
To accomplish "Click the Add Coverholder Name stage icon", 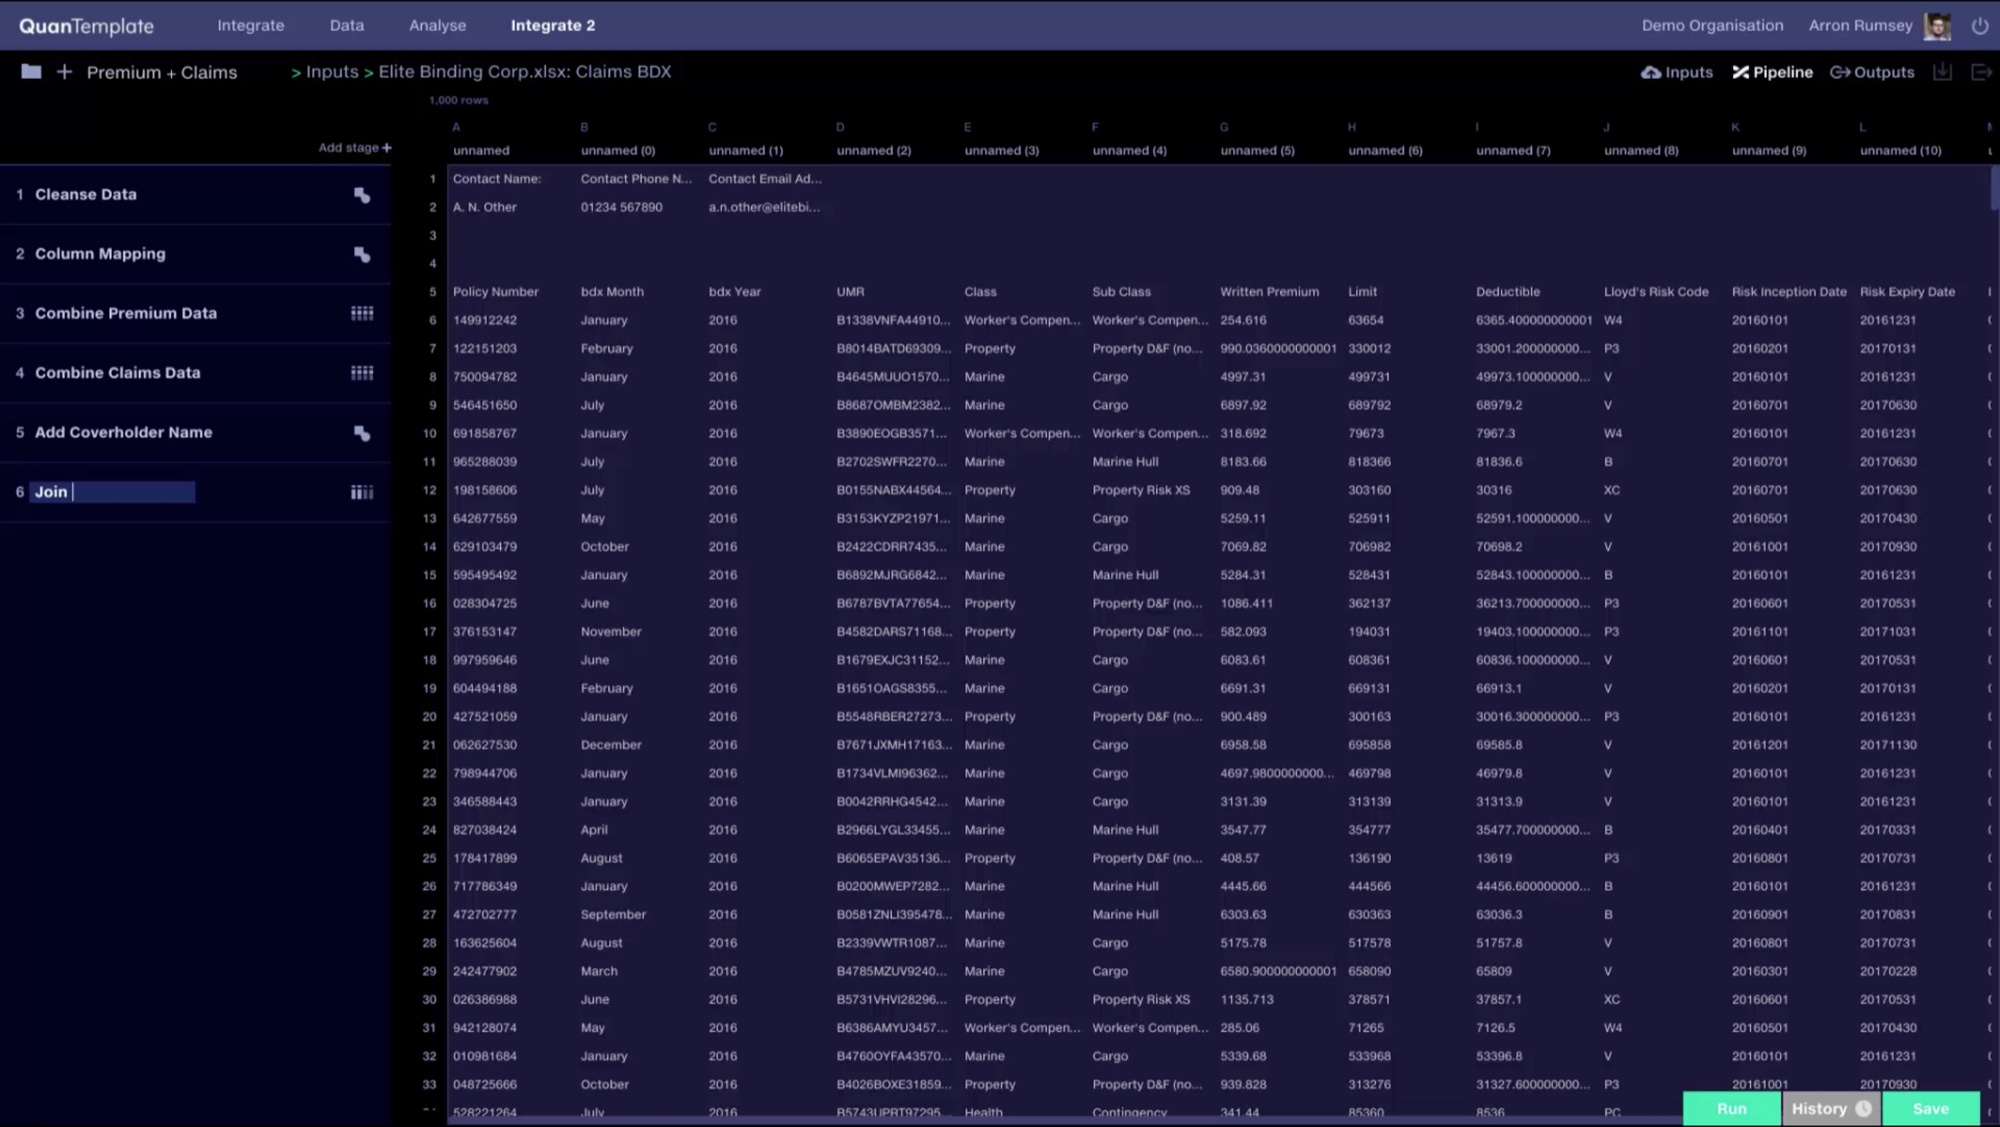I will [362, 433].
